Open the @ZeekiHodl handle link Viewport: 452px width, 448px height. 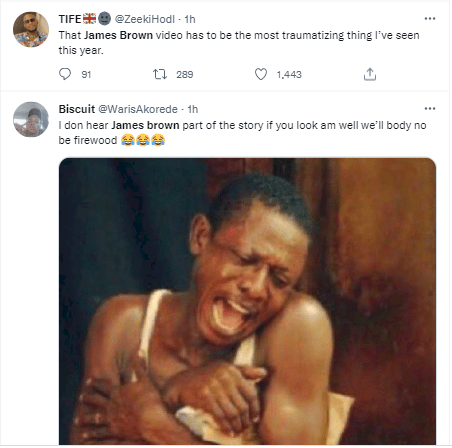[145, 19]
